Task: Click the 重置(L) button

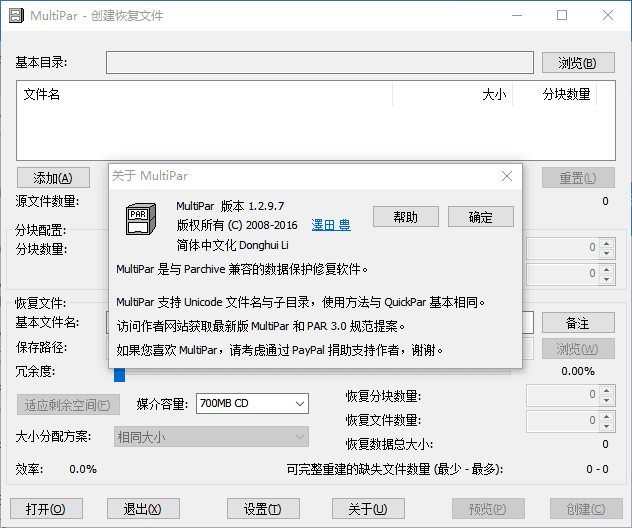Action: coord(578,178)
